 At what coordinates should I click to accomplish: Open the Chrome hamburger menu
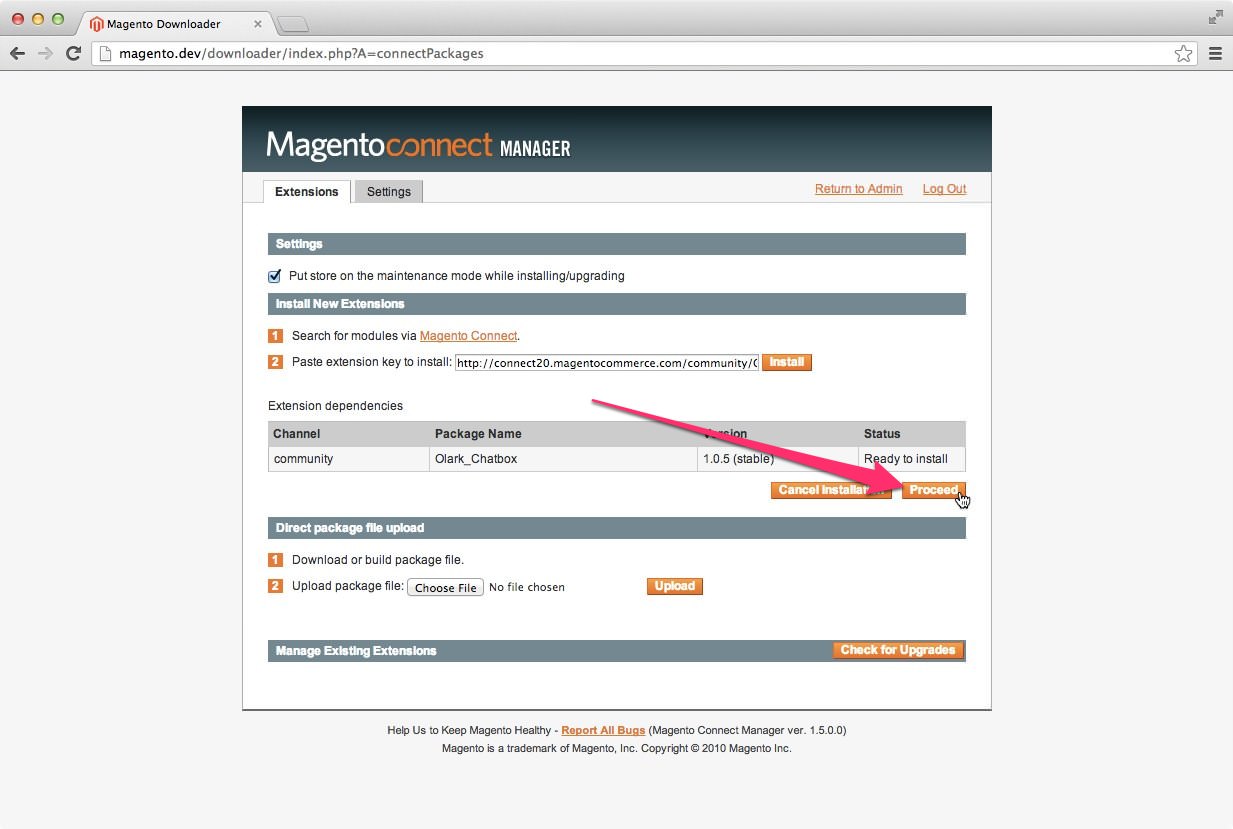pos(1215,54)
